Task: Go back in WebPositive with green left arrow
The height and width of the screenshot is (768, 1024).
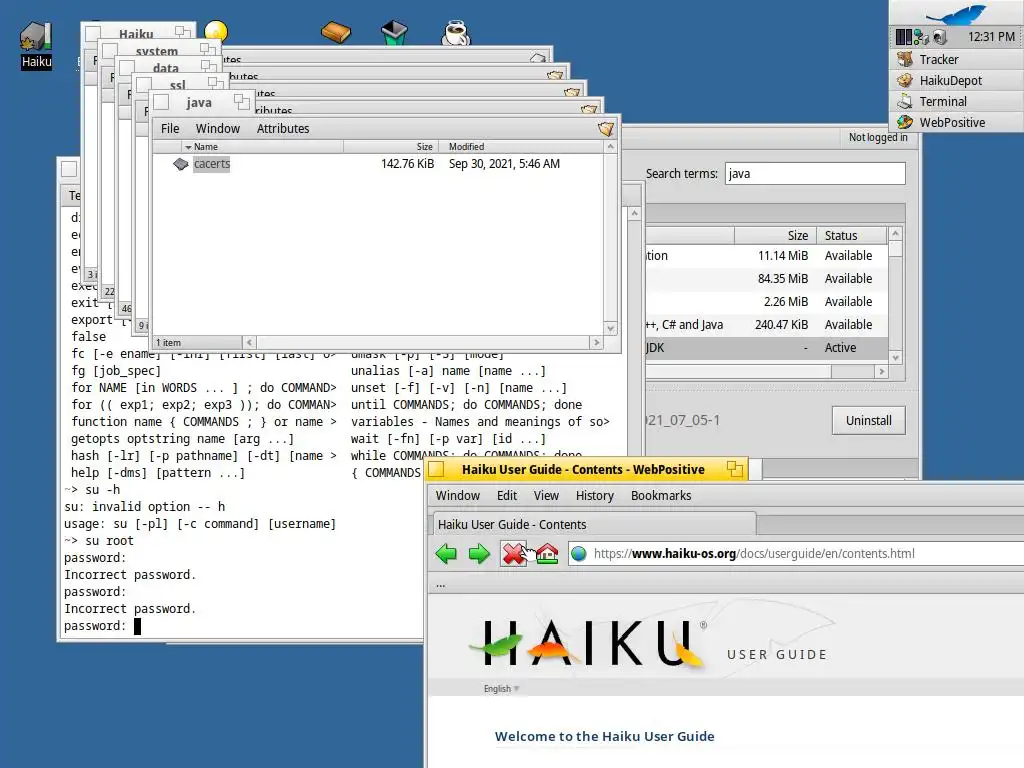Action: 446,554
